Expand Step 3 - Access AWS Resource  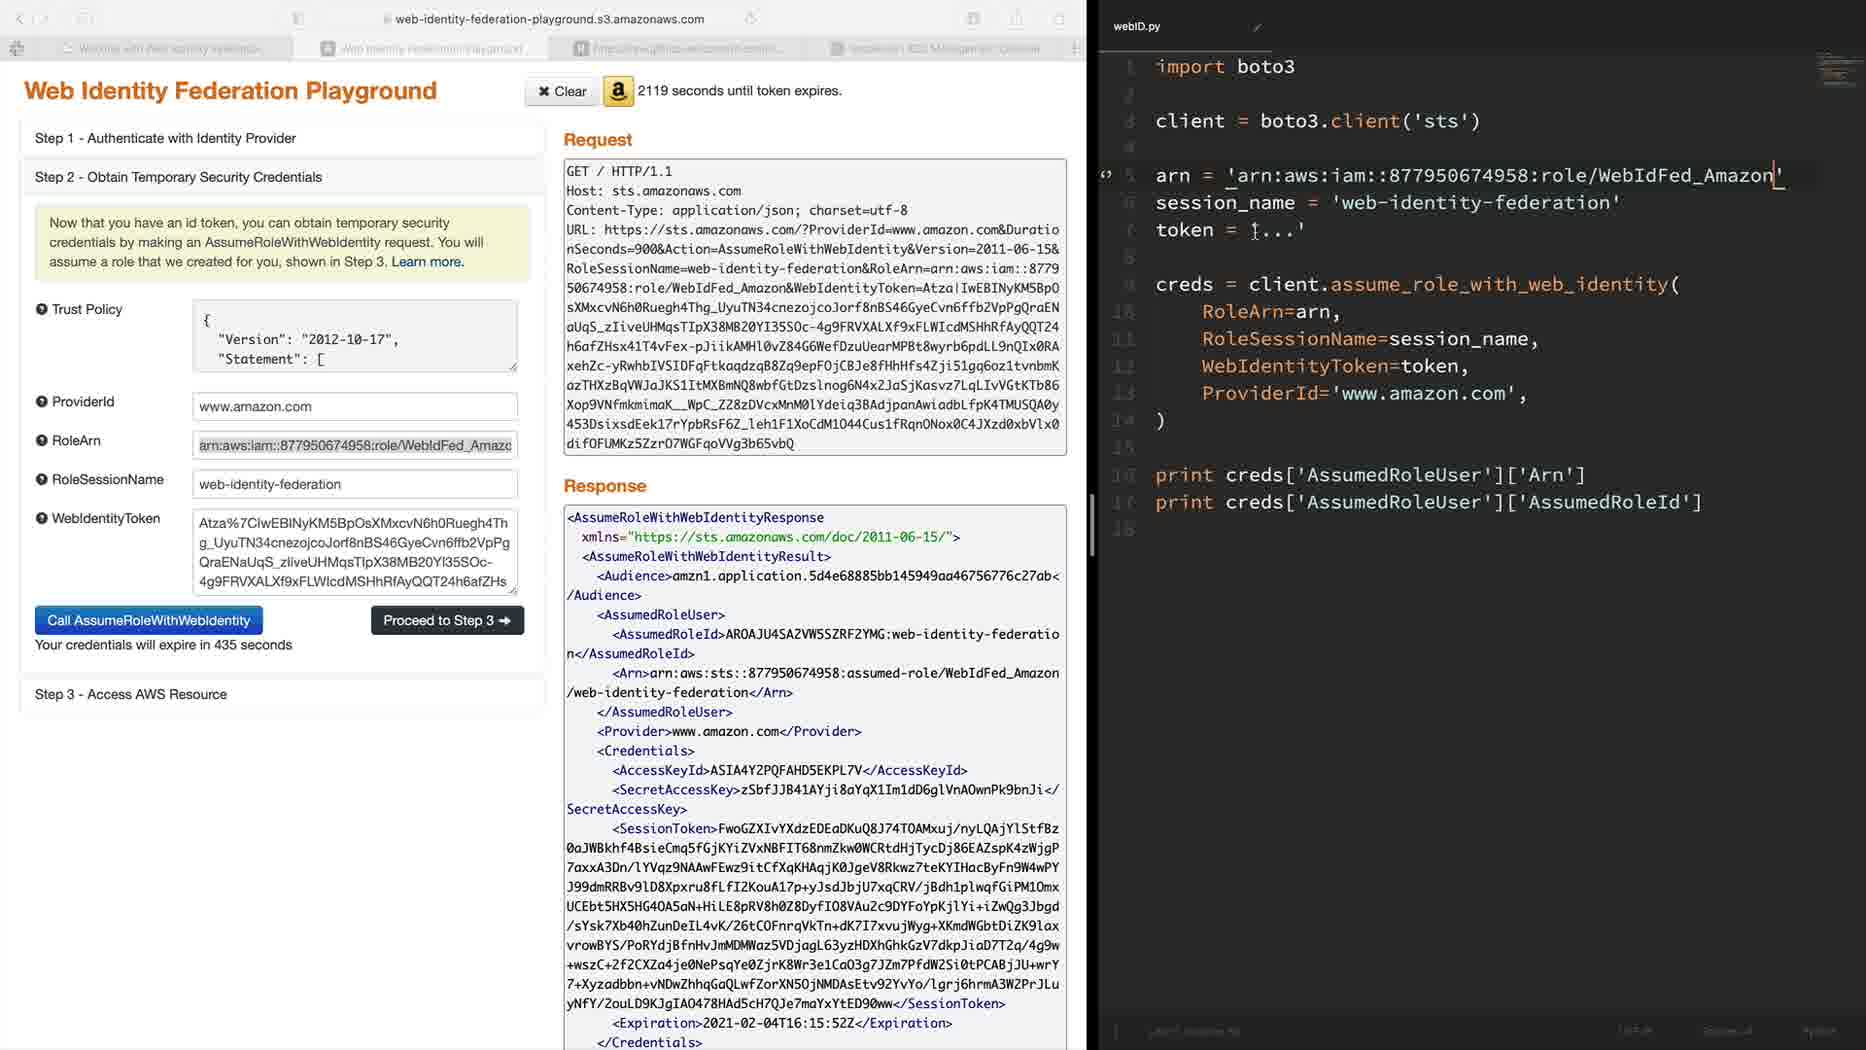(x=131, y=694)
